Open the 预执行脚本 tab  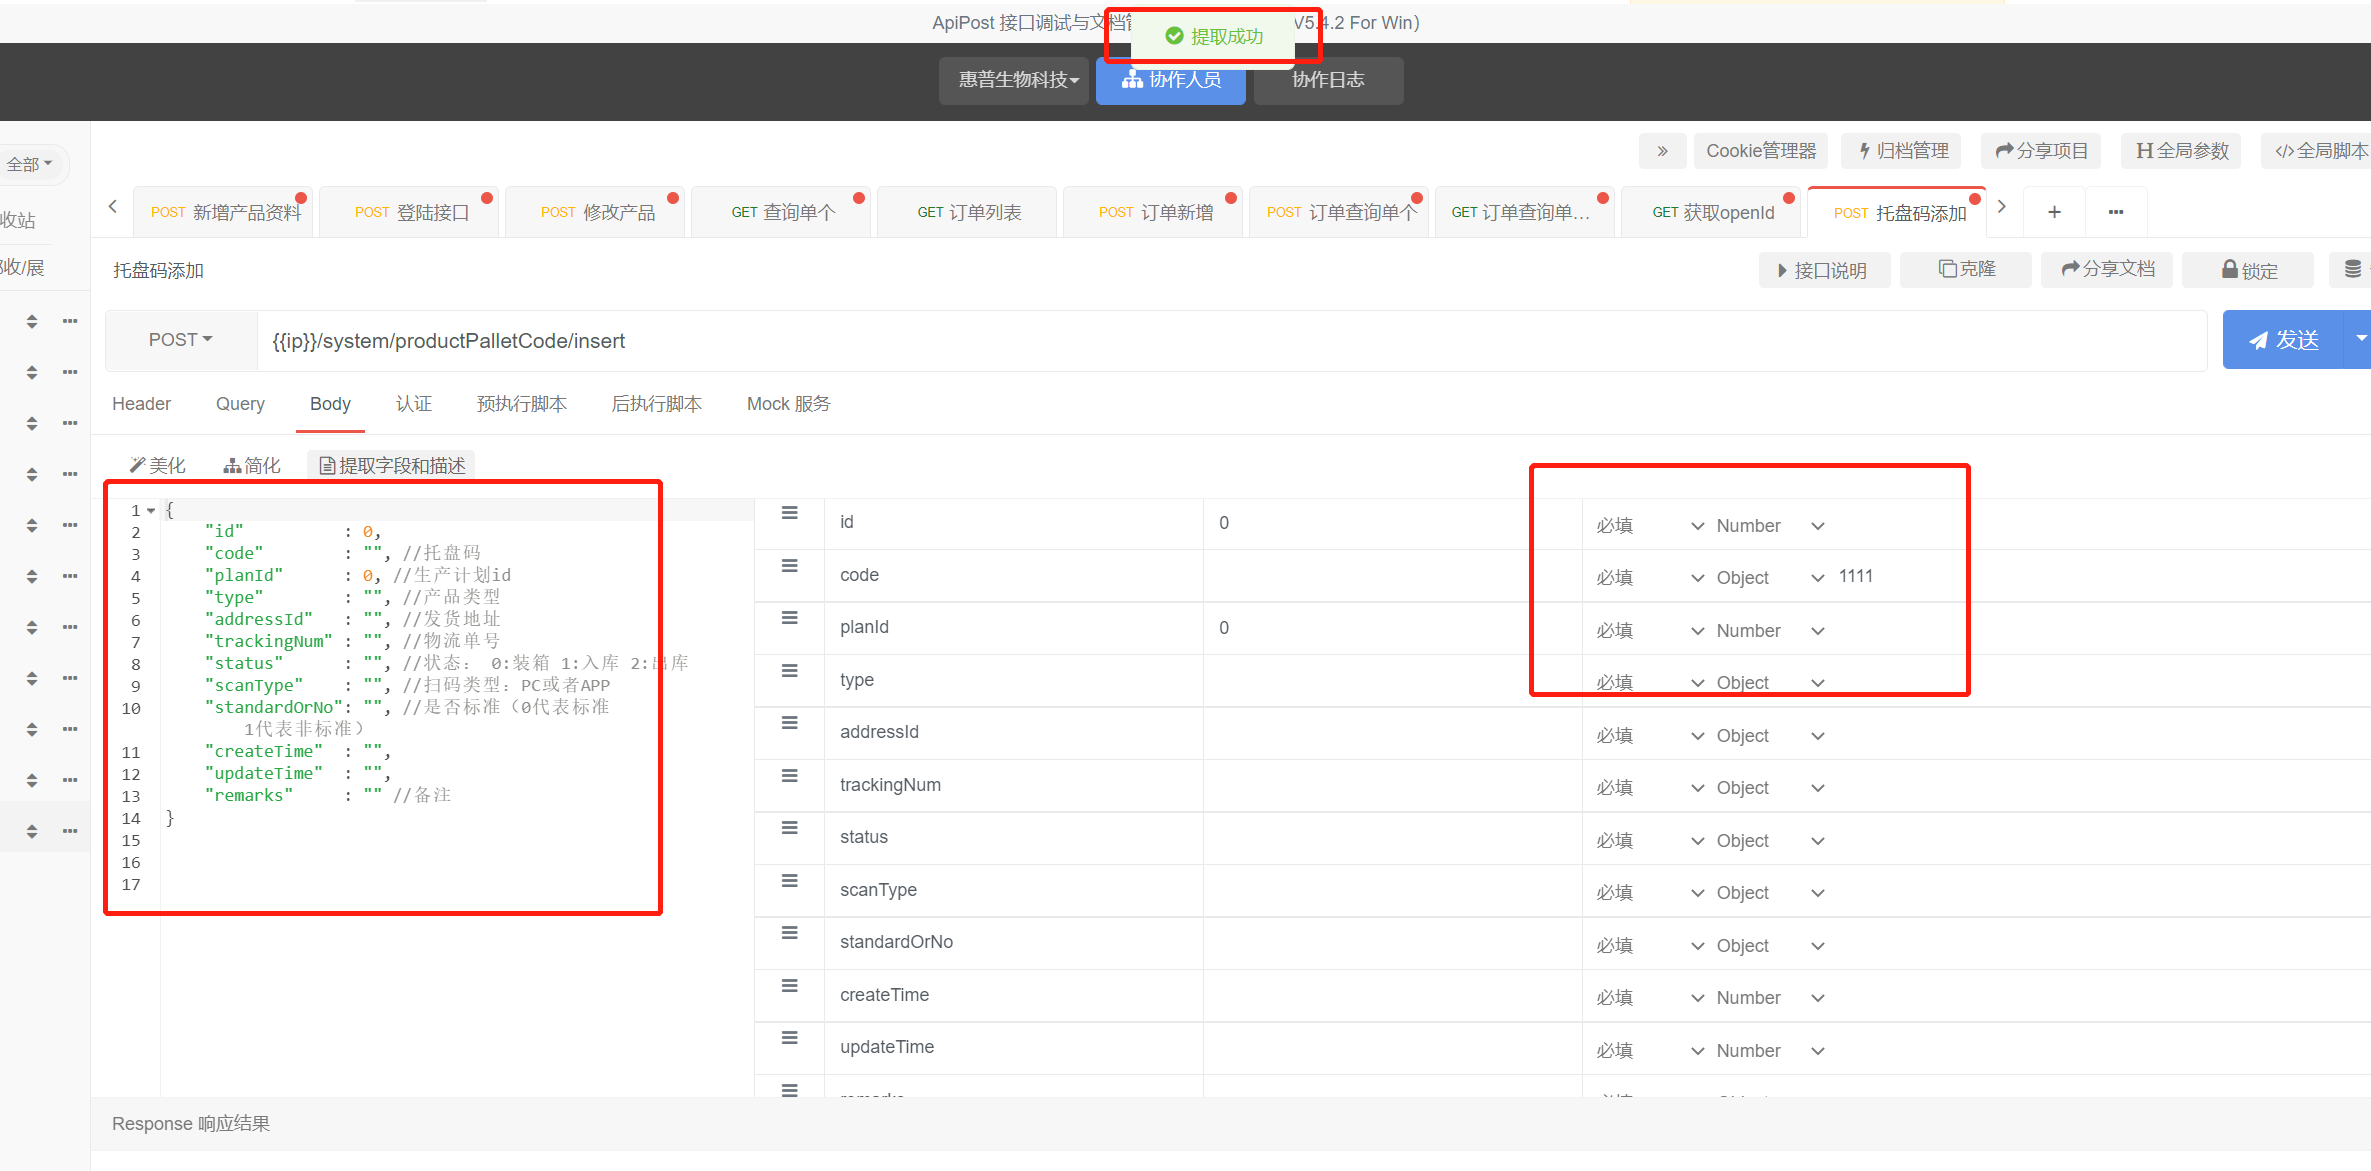tap(522, 404)
